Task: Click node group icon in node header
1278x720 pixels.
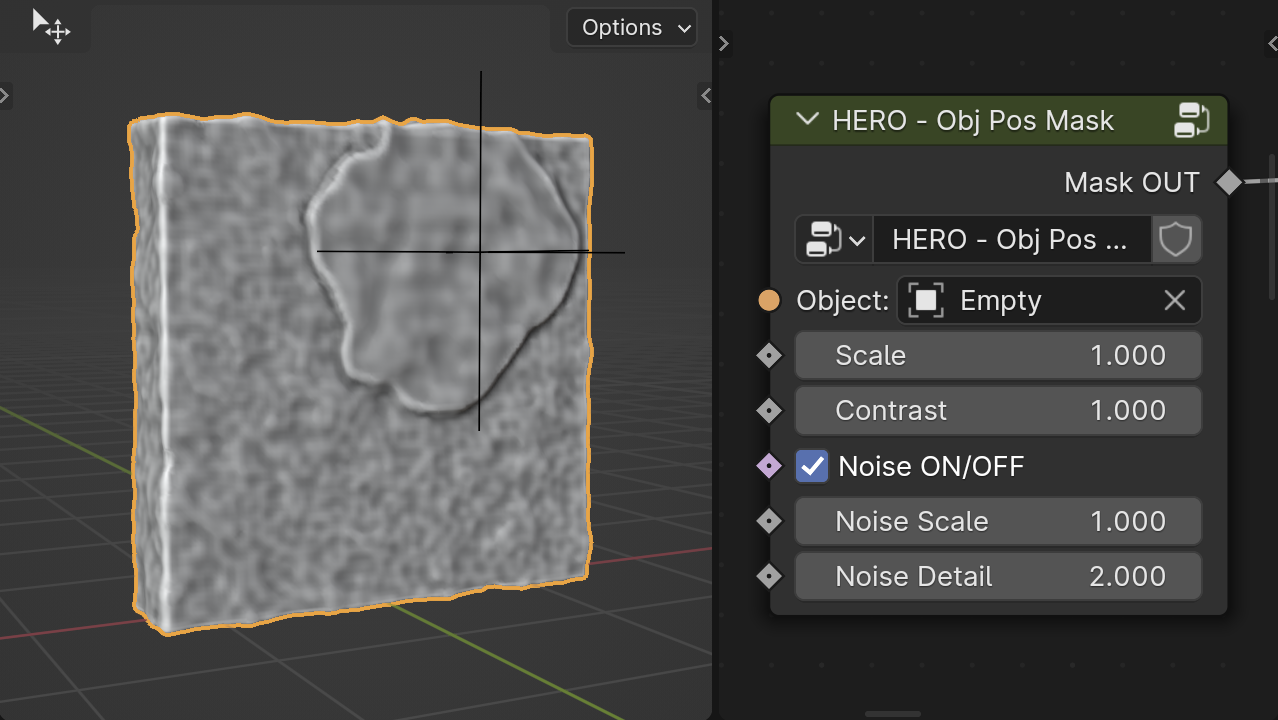Action: pos(1191,120)
